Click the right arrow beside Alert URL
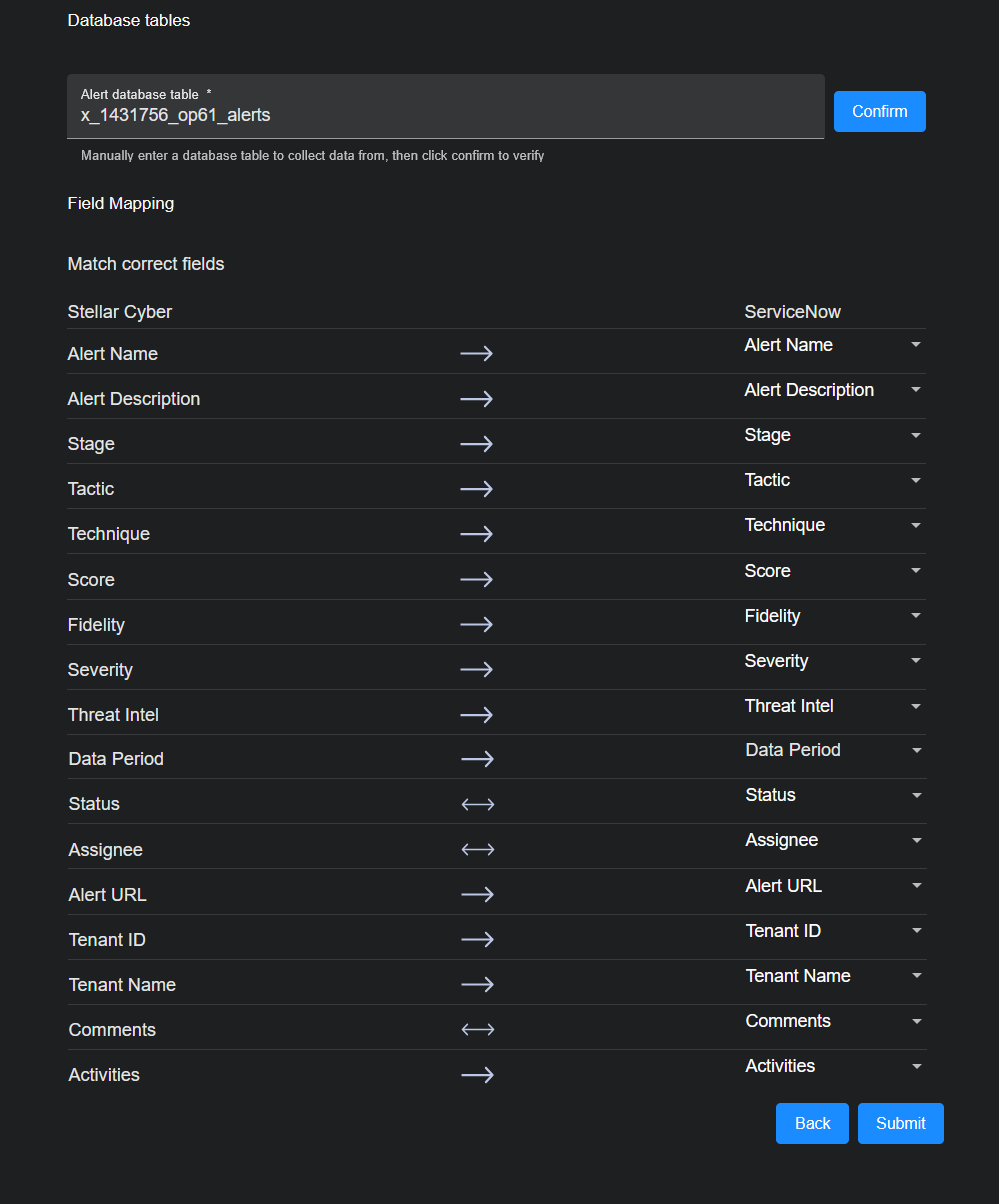The width and height of the screenshot is (999, 1204). 477,894
